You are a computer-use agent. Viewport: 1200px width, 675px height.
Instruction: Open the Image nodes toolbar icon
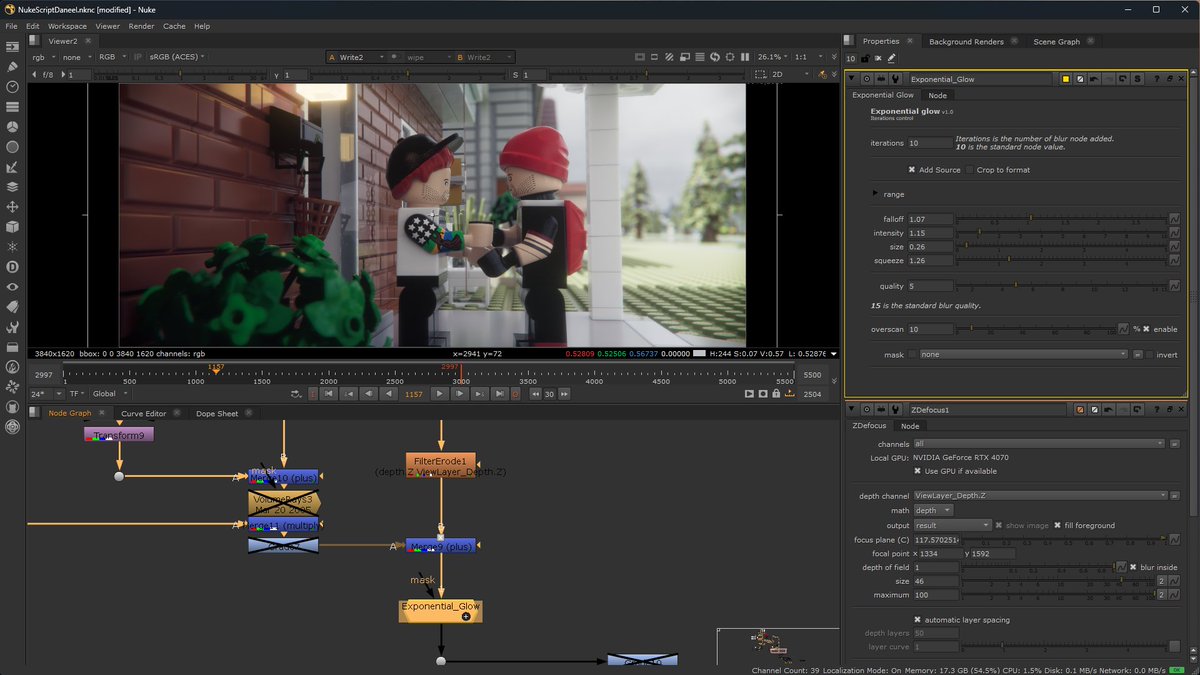(12, 47)
